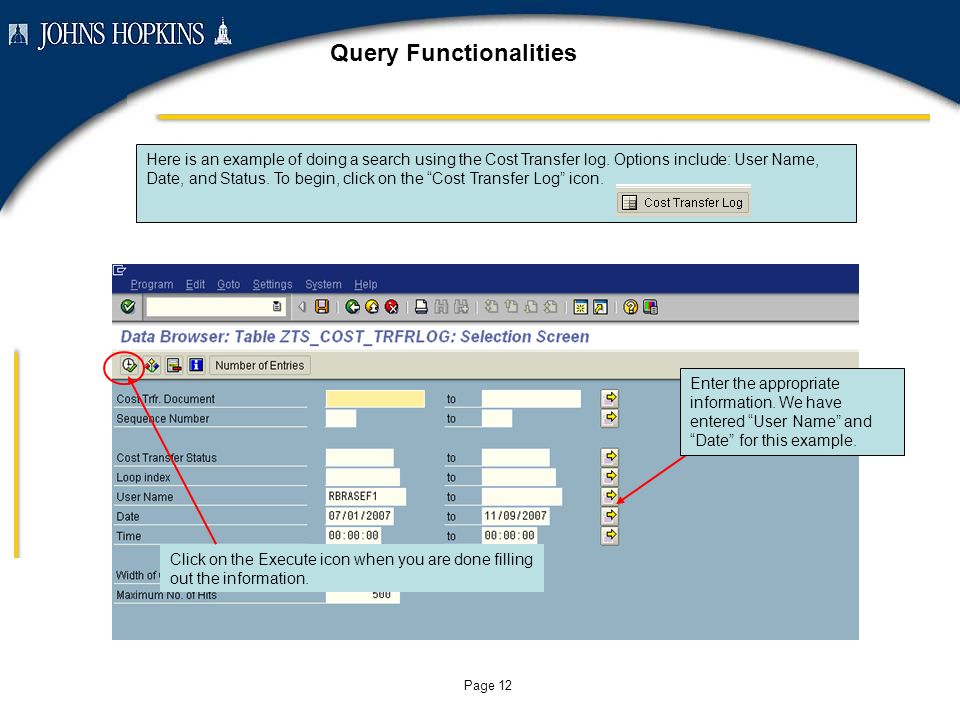Screen dimensions: 960x720
Task: Click the User Name field containing RBRASEF1
Action: pos(366,497)
